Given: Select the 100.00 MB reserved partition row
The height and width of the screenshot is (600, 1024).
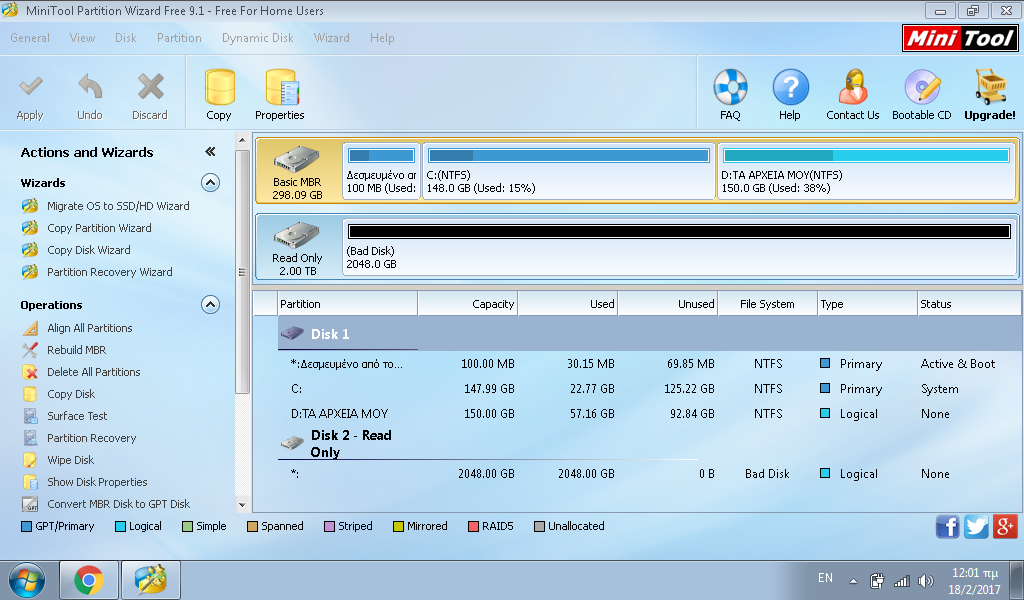Looking at the screenshot, I should point(649,364).
